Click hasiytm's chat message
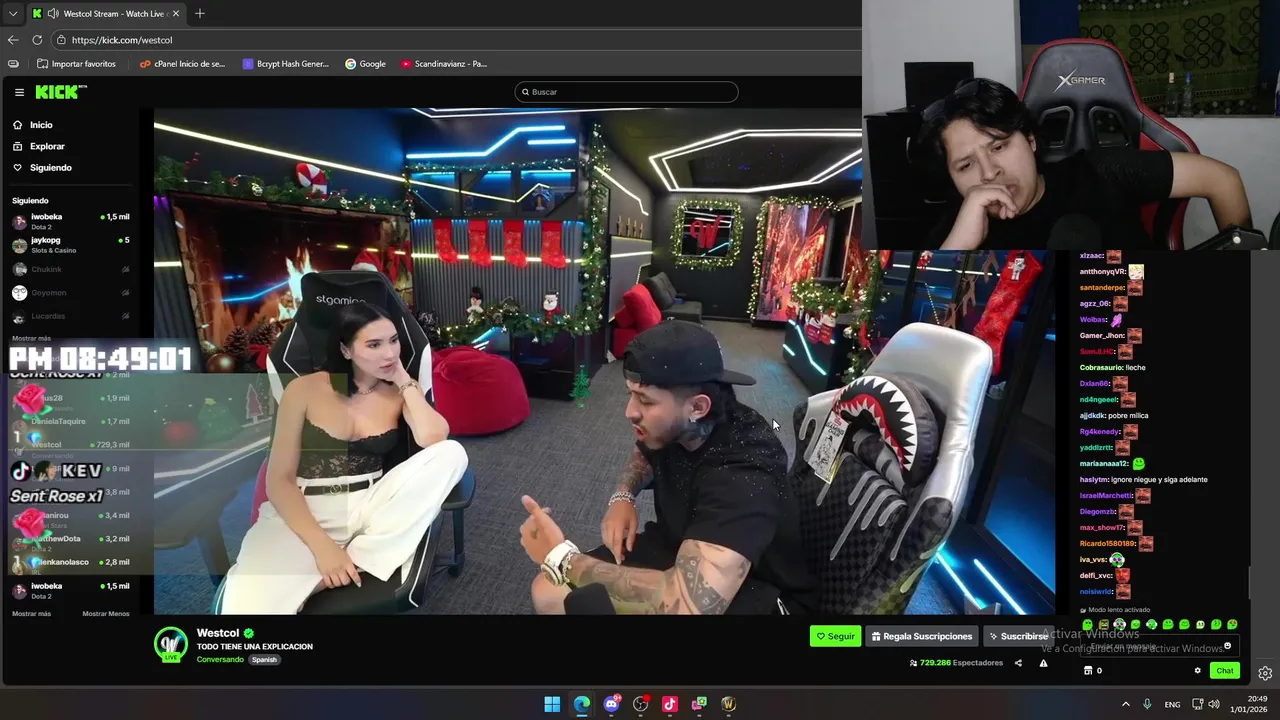1280x720 pixels. click(x=1144, y=479)
